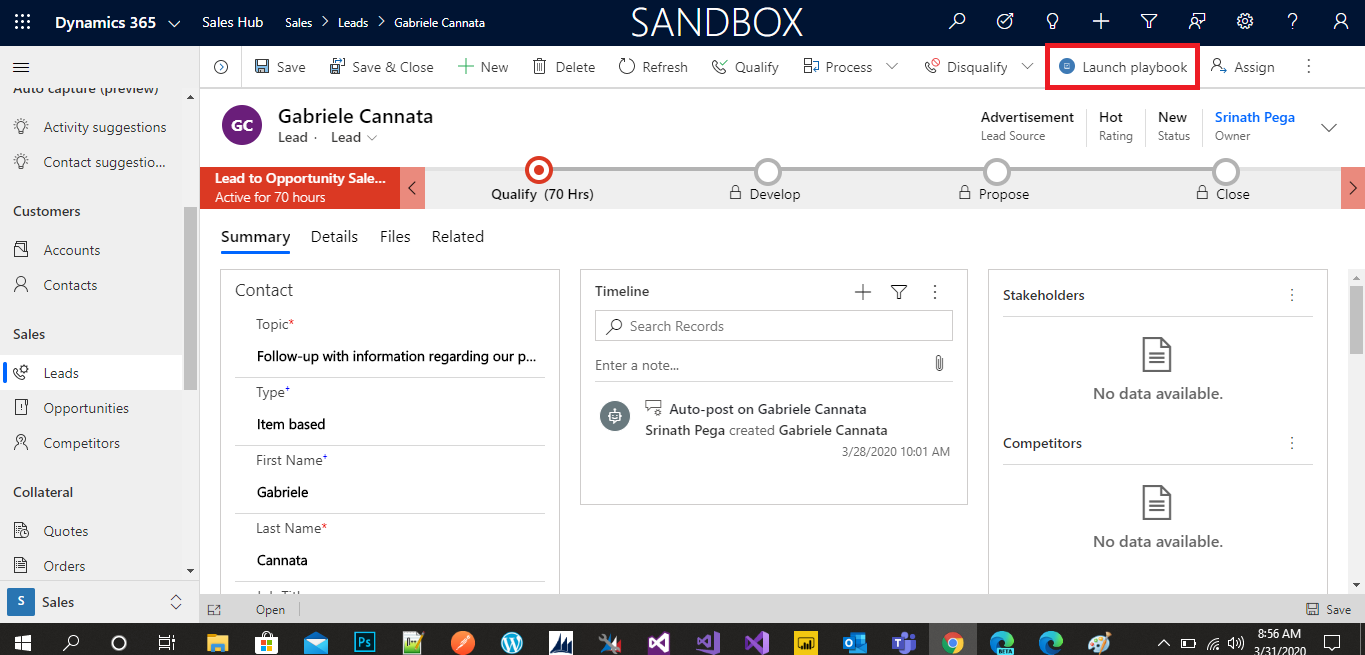Open Quotes under Collateral
Viewport: 1365px width, 655px height.
pyautogui.click(x=68, y=530)
